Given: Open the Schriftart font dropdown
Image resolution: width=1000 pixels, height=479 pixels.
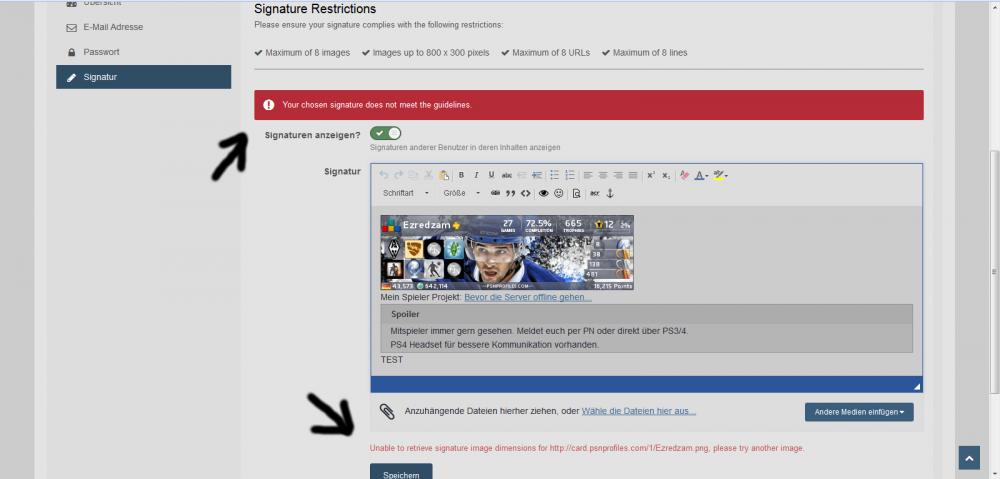Looking at the screenshot, I should tap(405, 193).
